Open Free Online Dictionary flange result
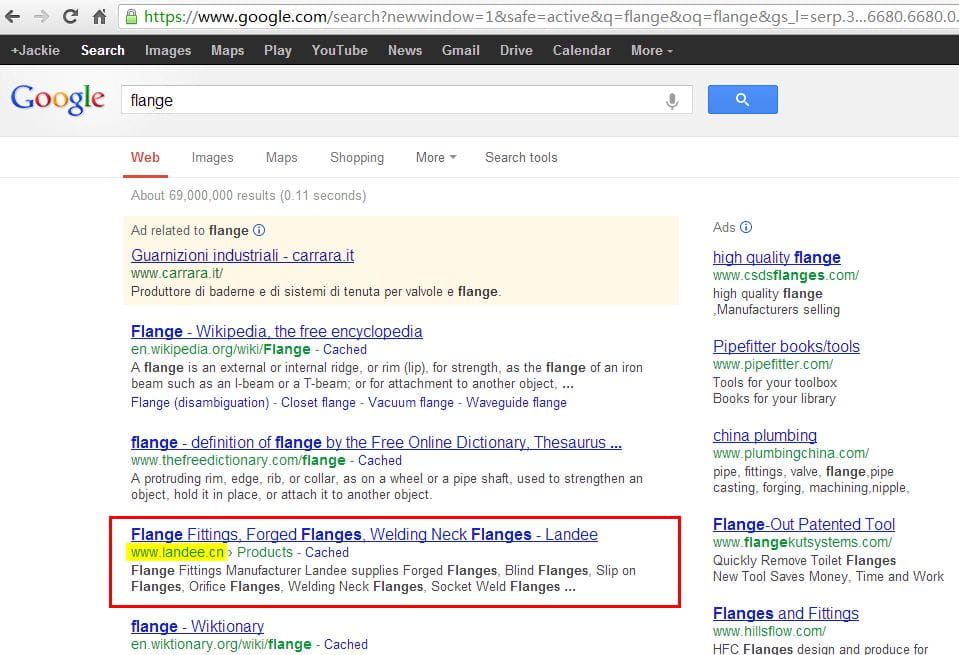The height and width of the screenshot is (655, 959). click(x=376, y=442)
